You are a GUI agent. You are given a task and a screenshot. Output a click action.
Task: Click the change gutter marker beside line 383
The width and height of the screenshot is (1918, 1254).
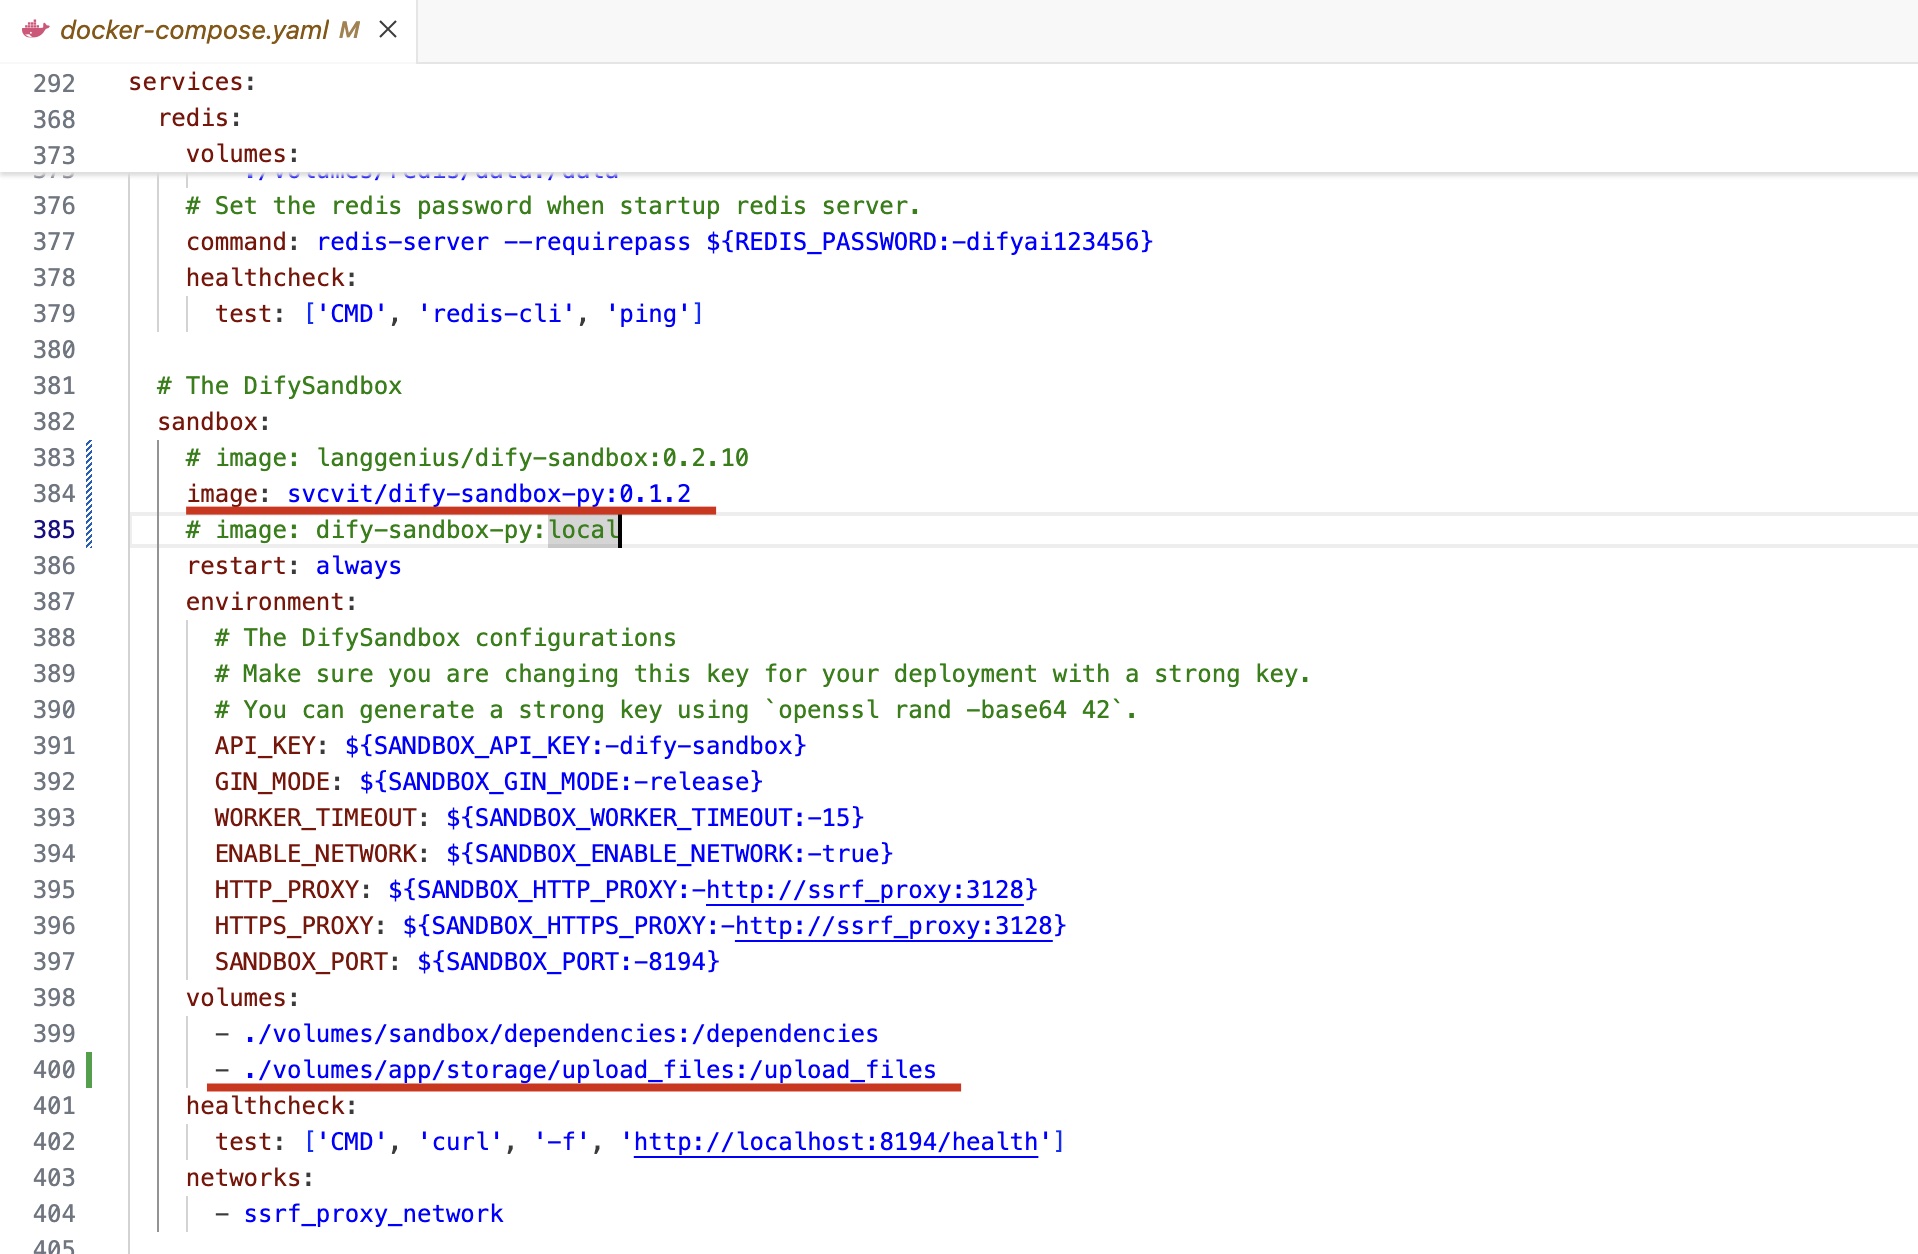(89, 458)
